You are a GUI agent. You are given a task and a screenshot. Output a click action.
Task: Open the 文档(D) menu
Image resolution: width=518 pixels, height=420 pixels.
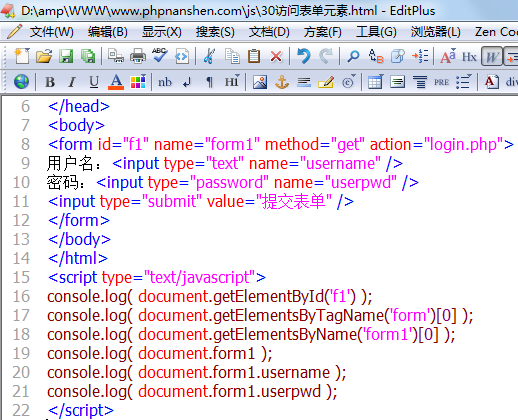269,32
